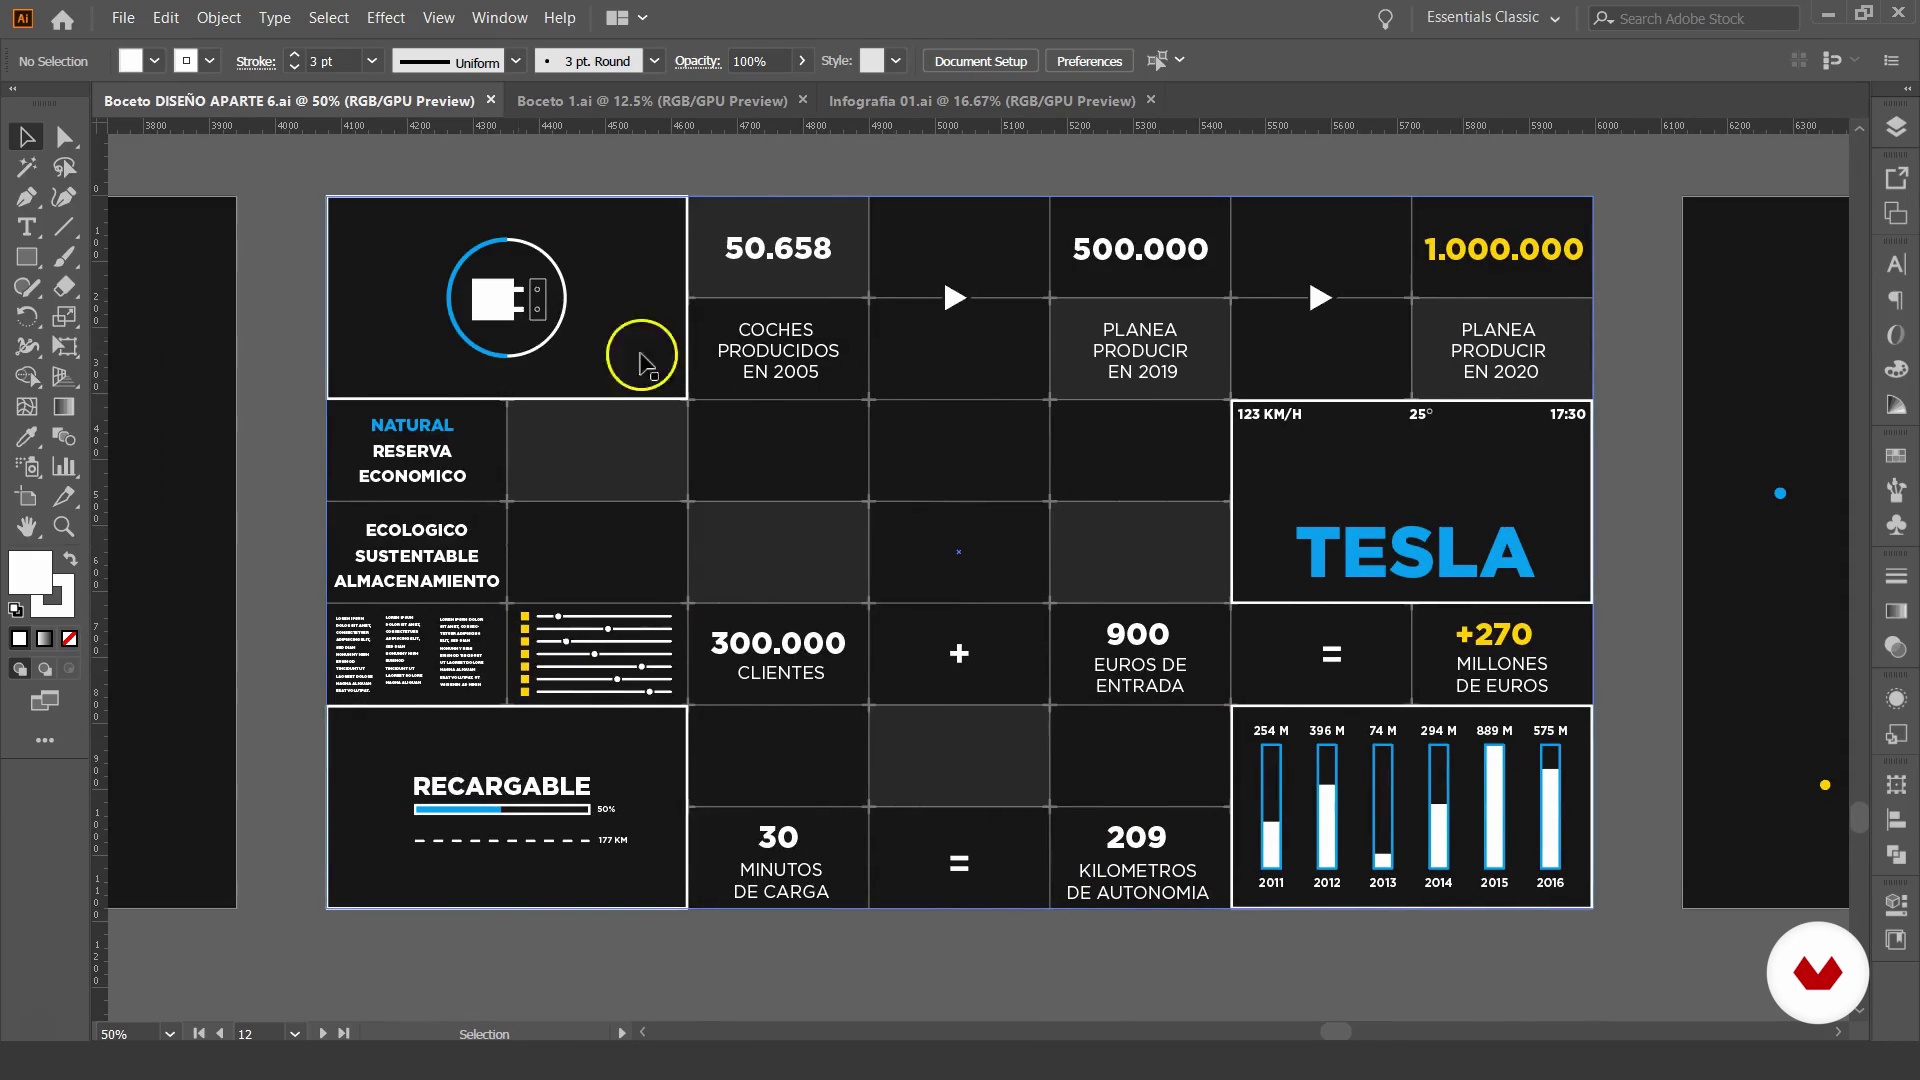
Task: Select the Line Segment tool
Action: (x=65, y=227)
